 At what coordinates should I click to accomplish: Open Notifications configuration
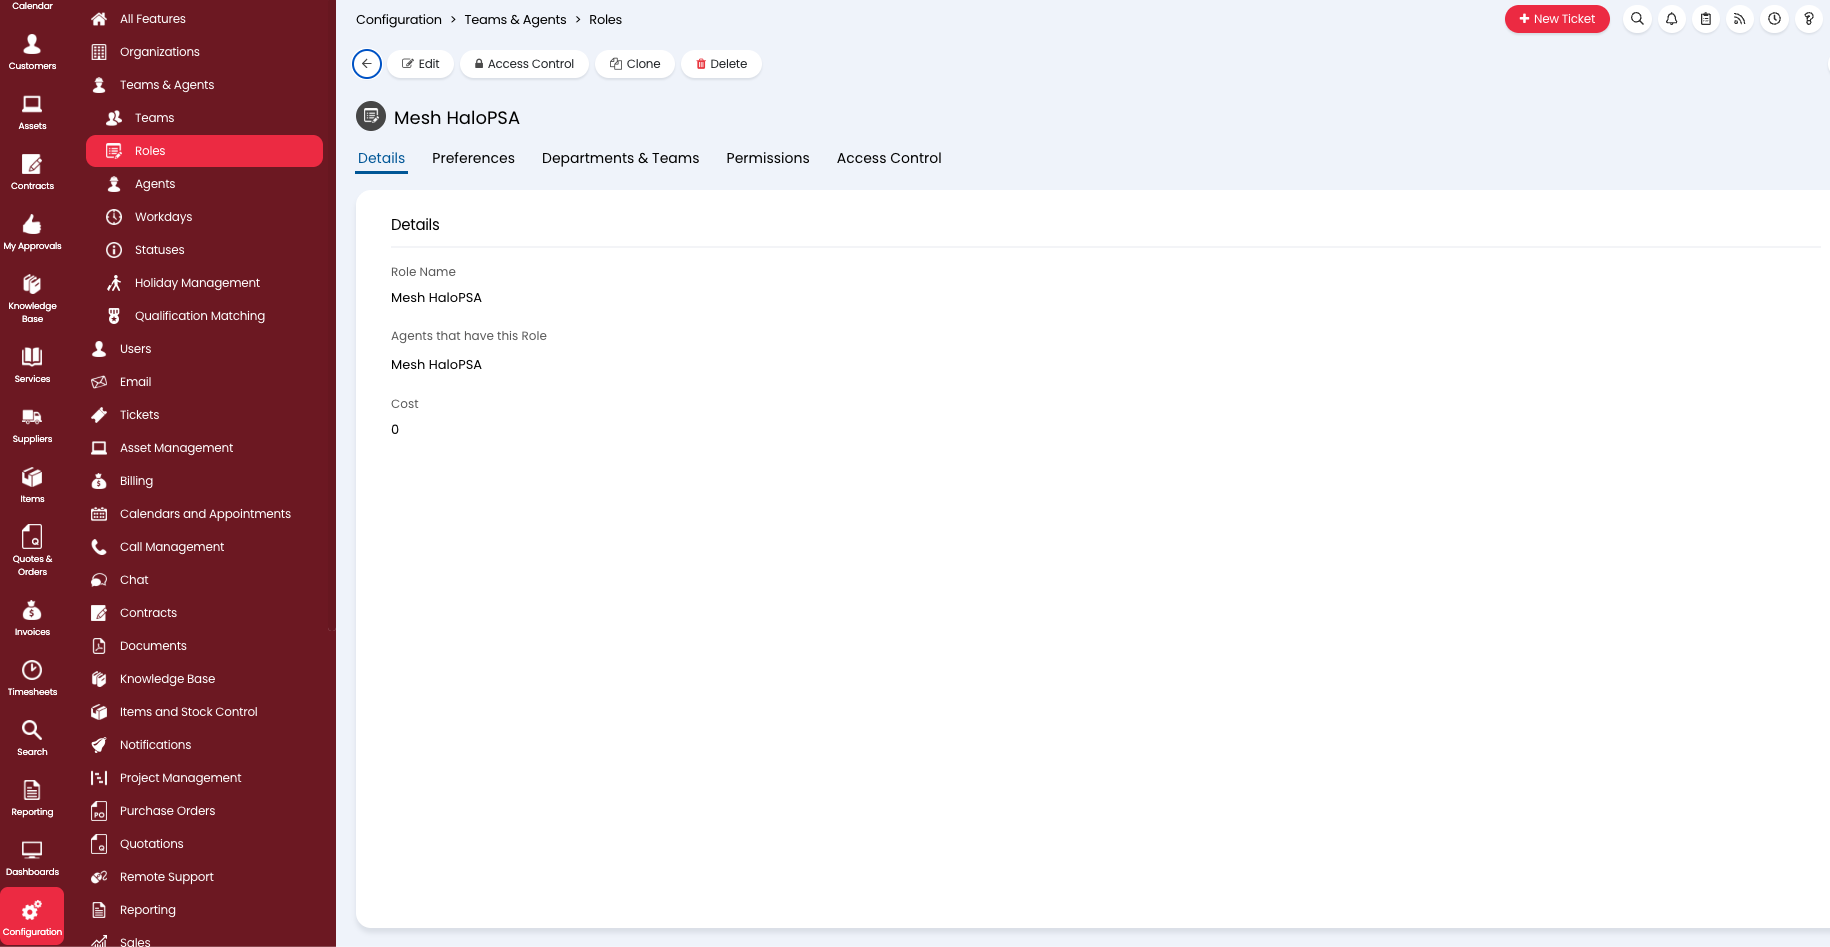(205, 745)
